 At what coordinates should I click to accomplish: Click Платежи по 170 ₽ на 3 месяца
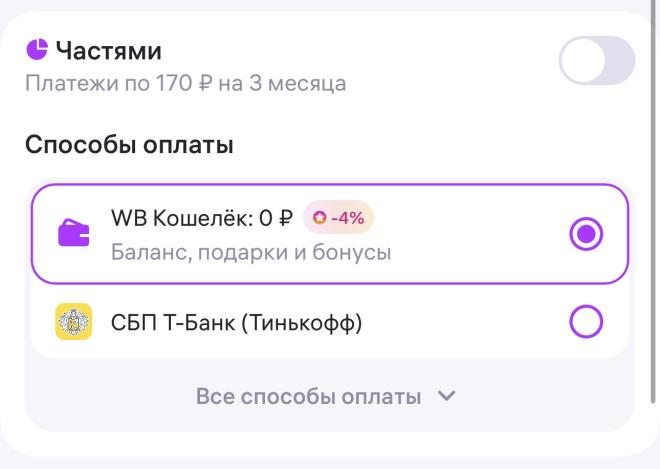coord(186,83)
